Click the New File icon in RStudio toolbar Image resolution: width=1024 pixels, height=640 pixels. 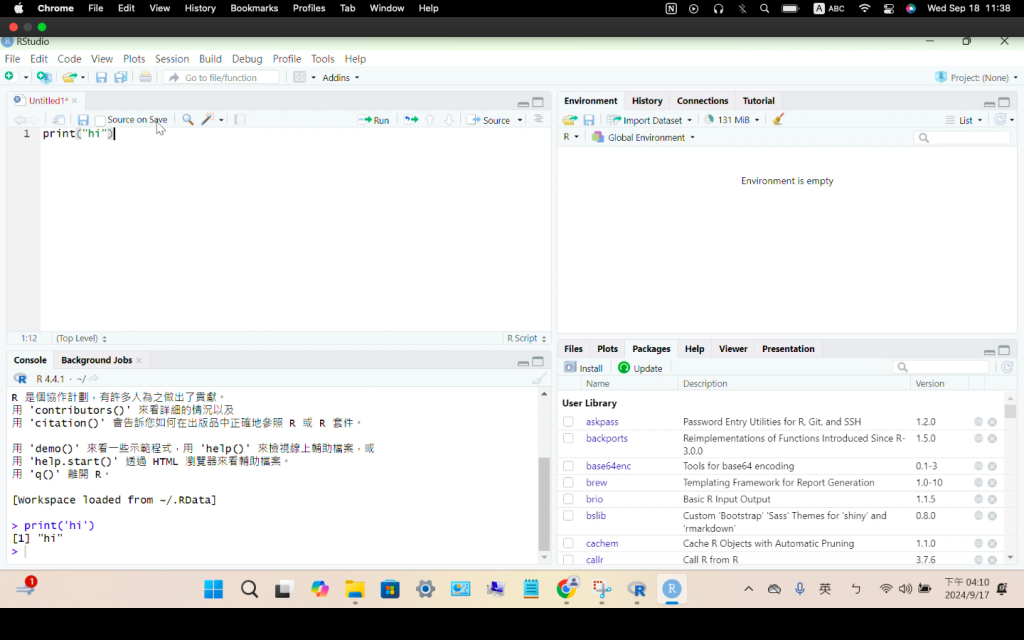pyautogui.click(x=9, y=77)
